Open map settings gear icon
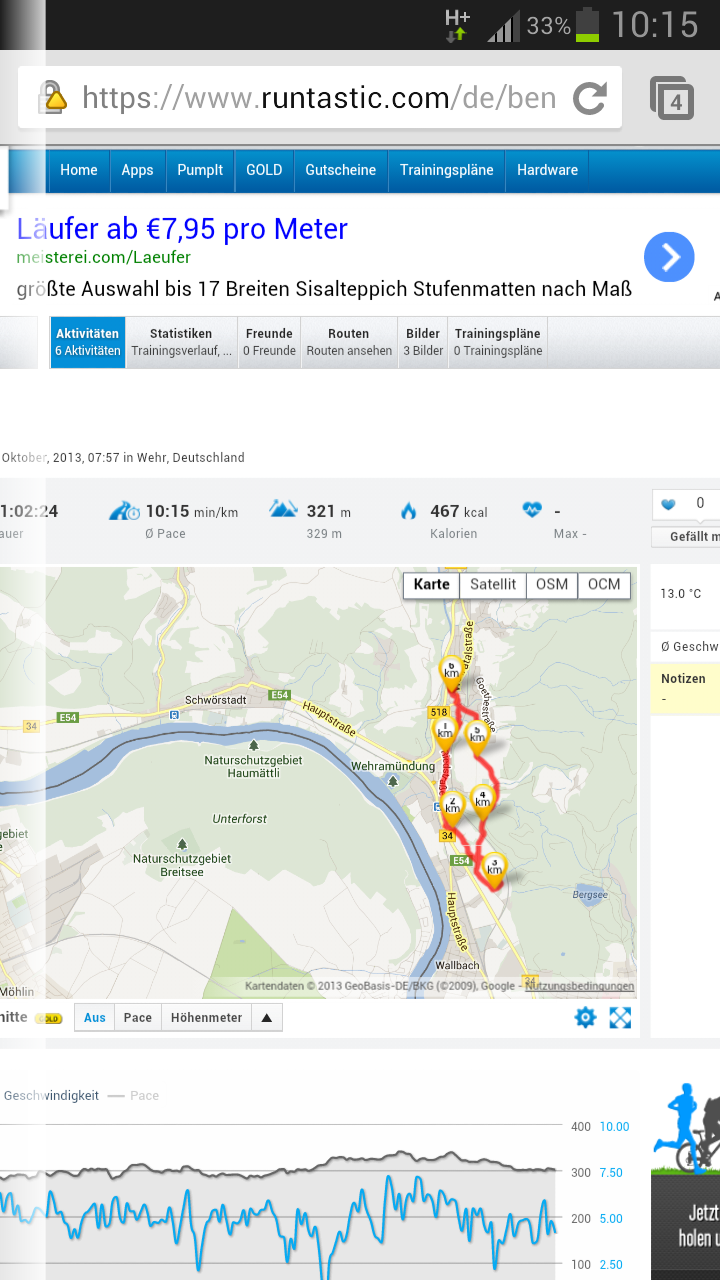The image size is (720, 1280). click(585, 1018)
